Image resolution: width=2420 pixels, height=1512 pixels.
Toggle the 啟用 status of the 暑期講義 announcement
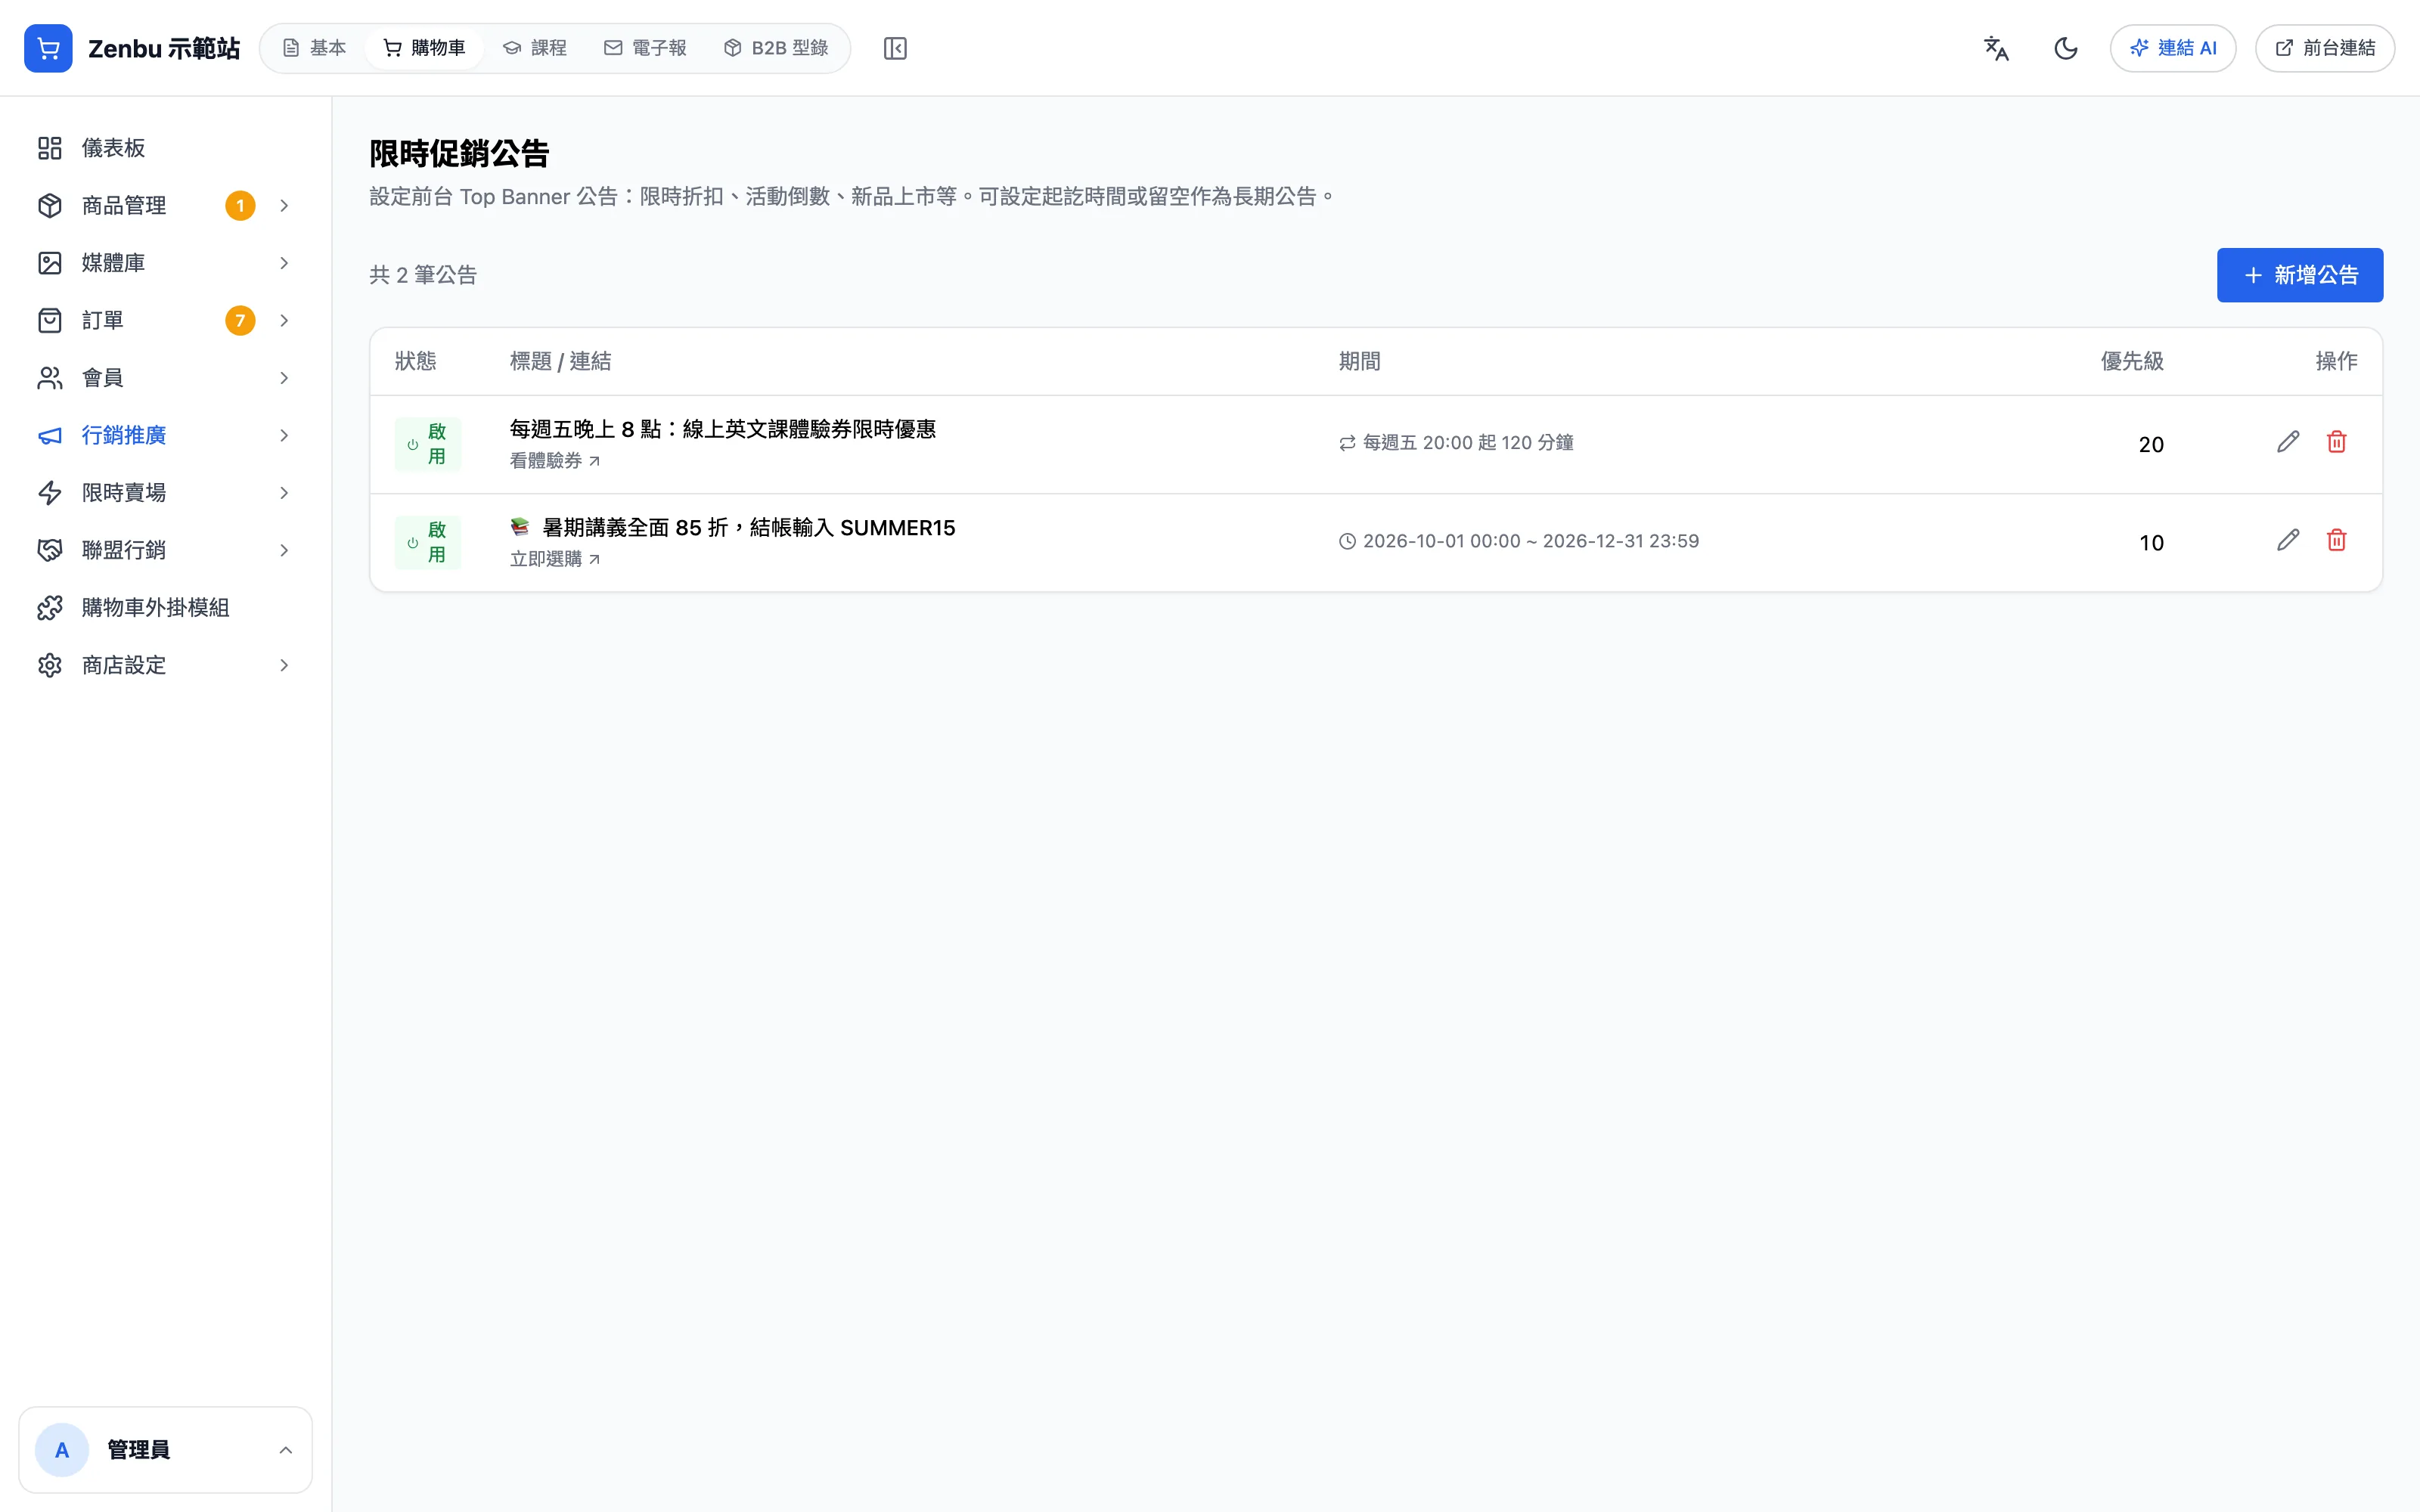428,542
